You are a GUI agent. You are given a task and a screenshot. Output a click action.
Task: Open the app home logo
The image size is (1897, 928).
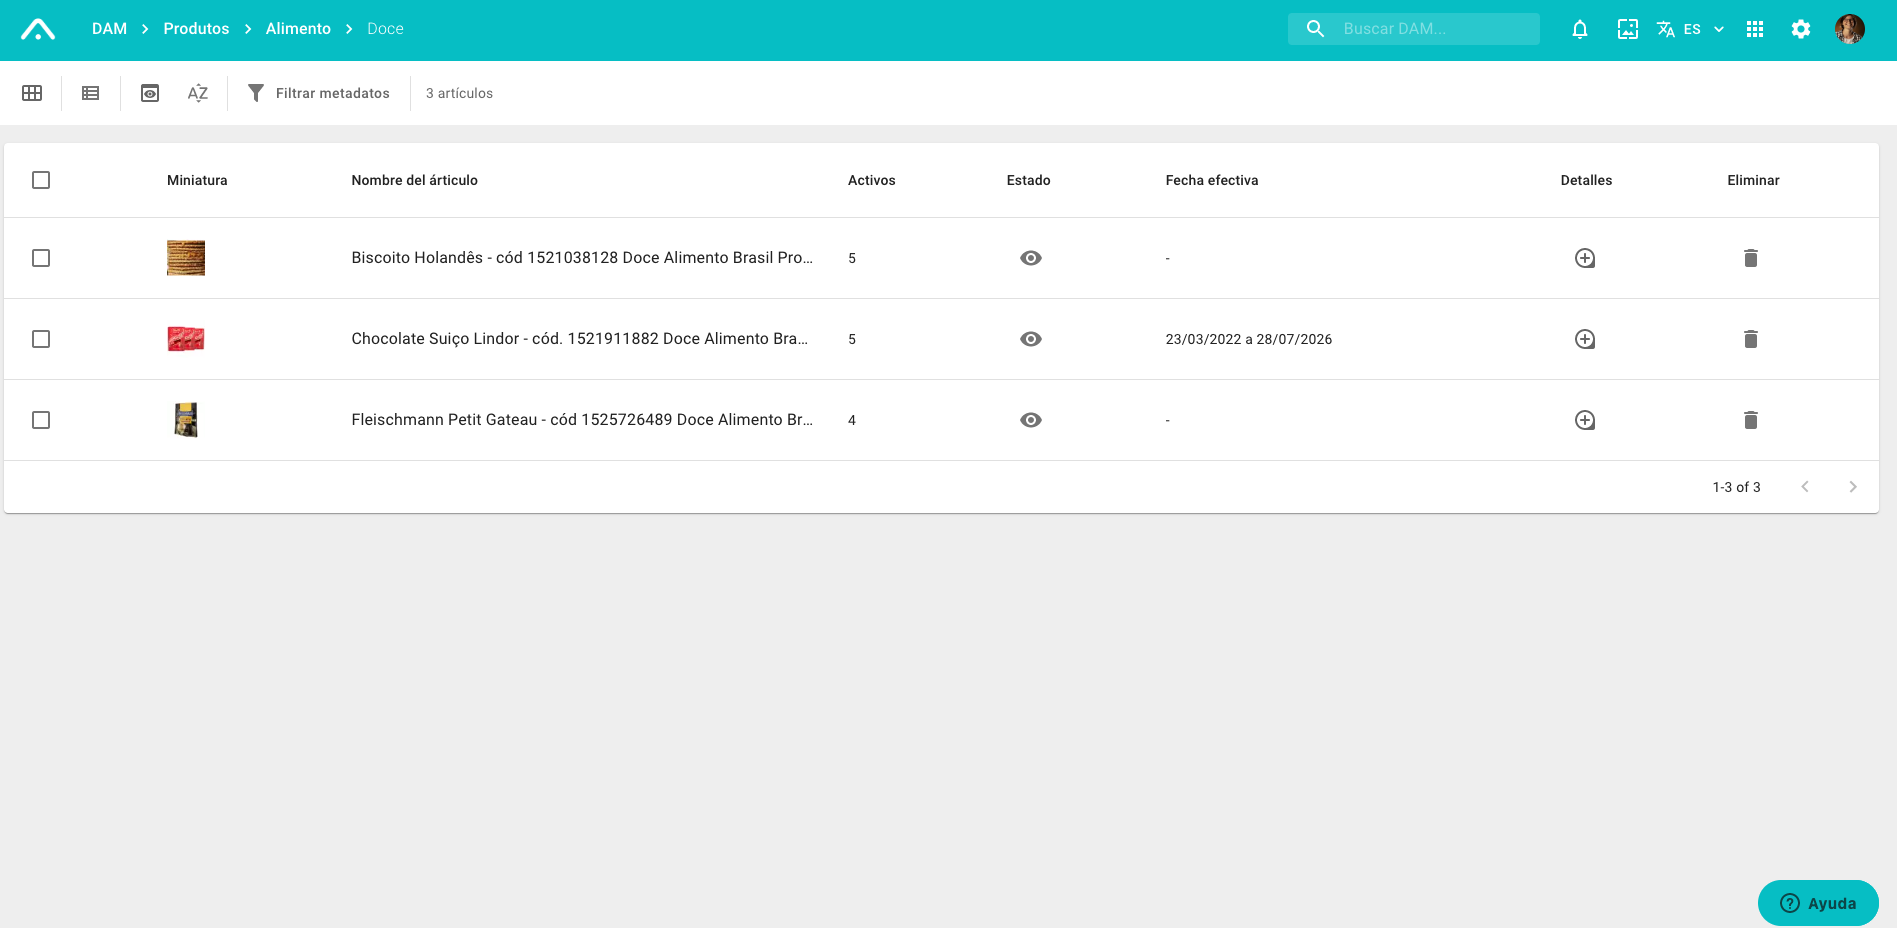point(38,29)
